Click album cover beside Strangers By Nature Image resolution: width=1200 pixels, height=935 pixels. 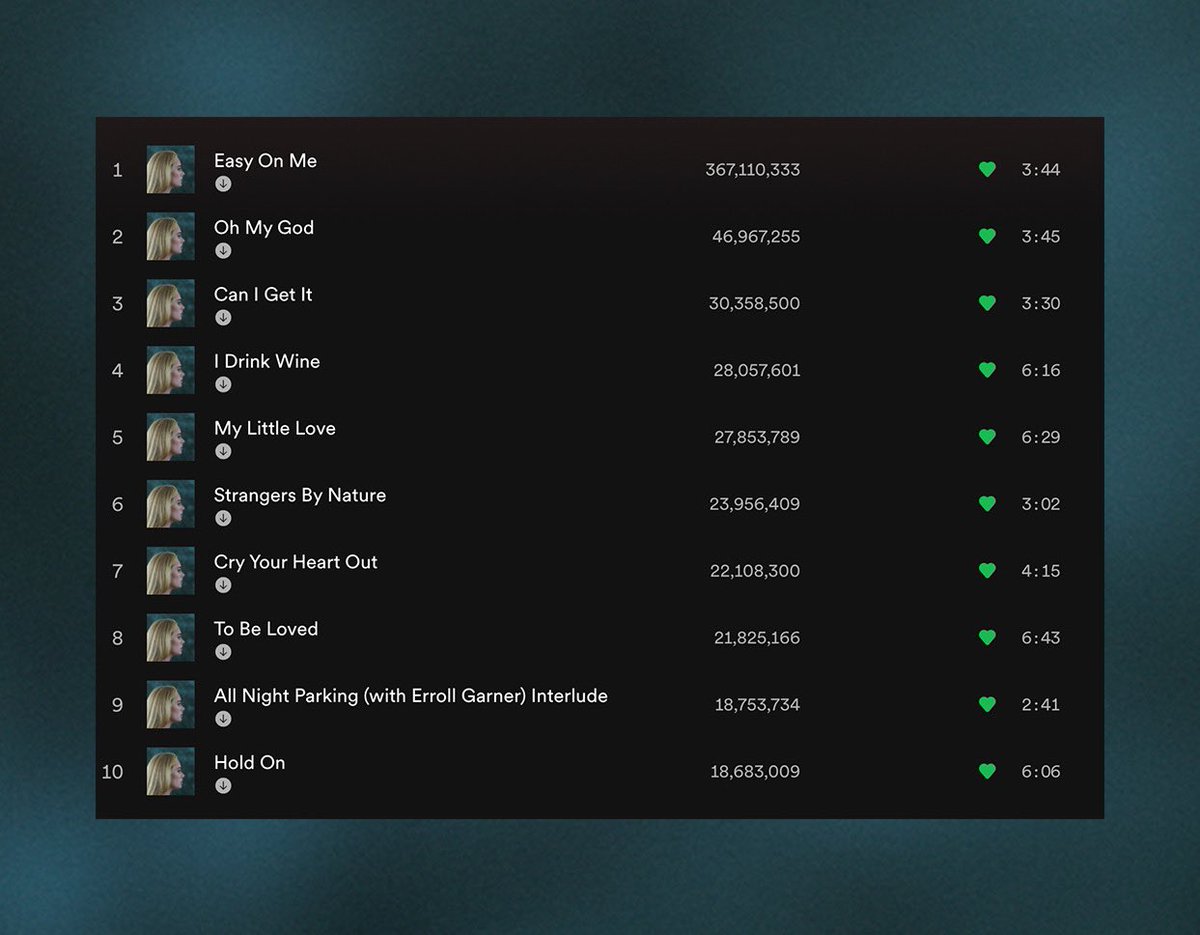click(x=171, y=504)
